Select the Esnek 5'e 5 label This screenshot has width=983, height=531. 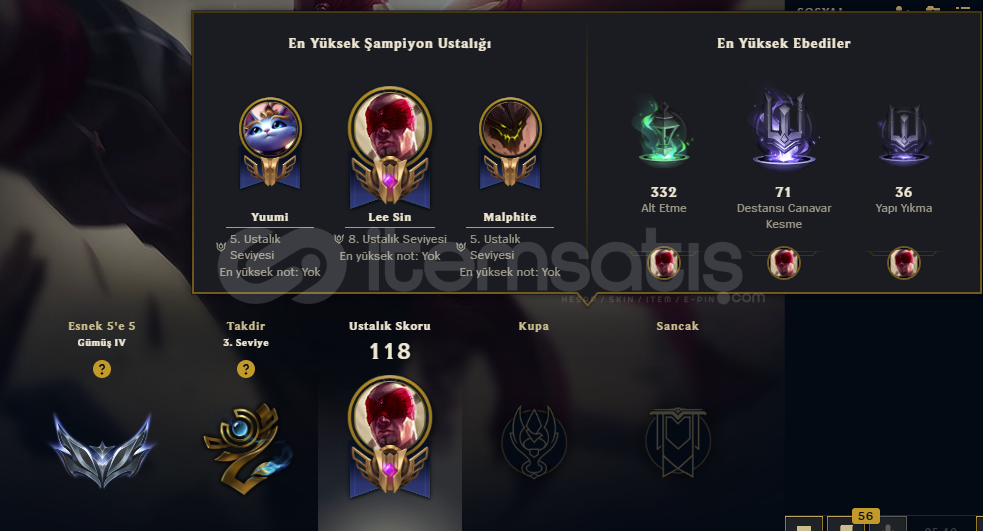click(x=102, y=326)
